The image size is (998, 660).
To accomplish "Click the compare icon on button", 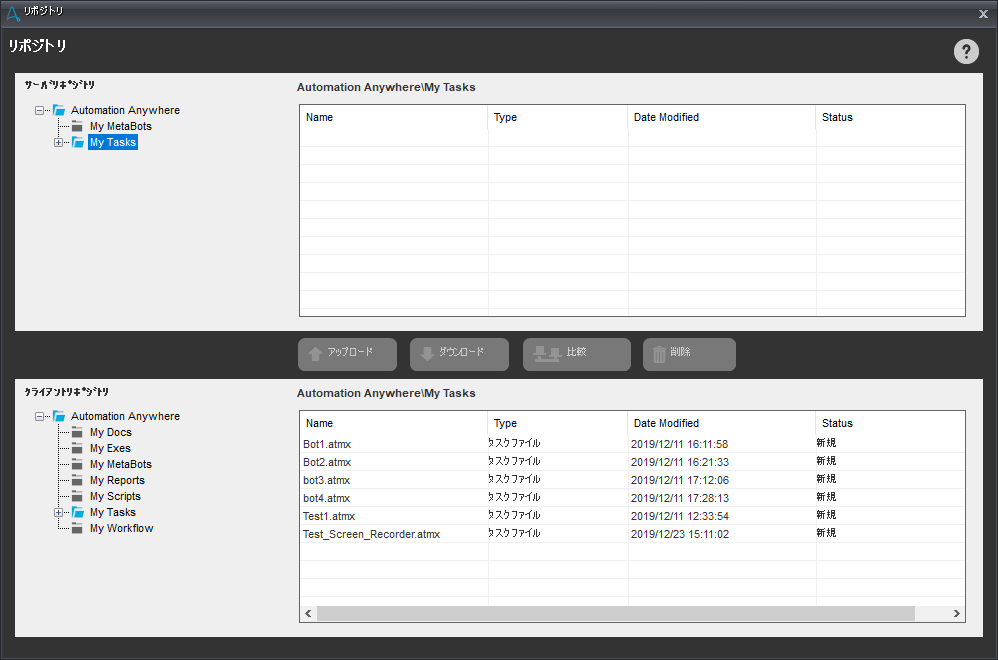I will pos(547,354).
